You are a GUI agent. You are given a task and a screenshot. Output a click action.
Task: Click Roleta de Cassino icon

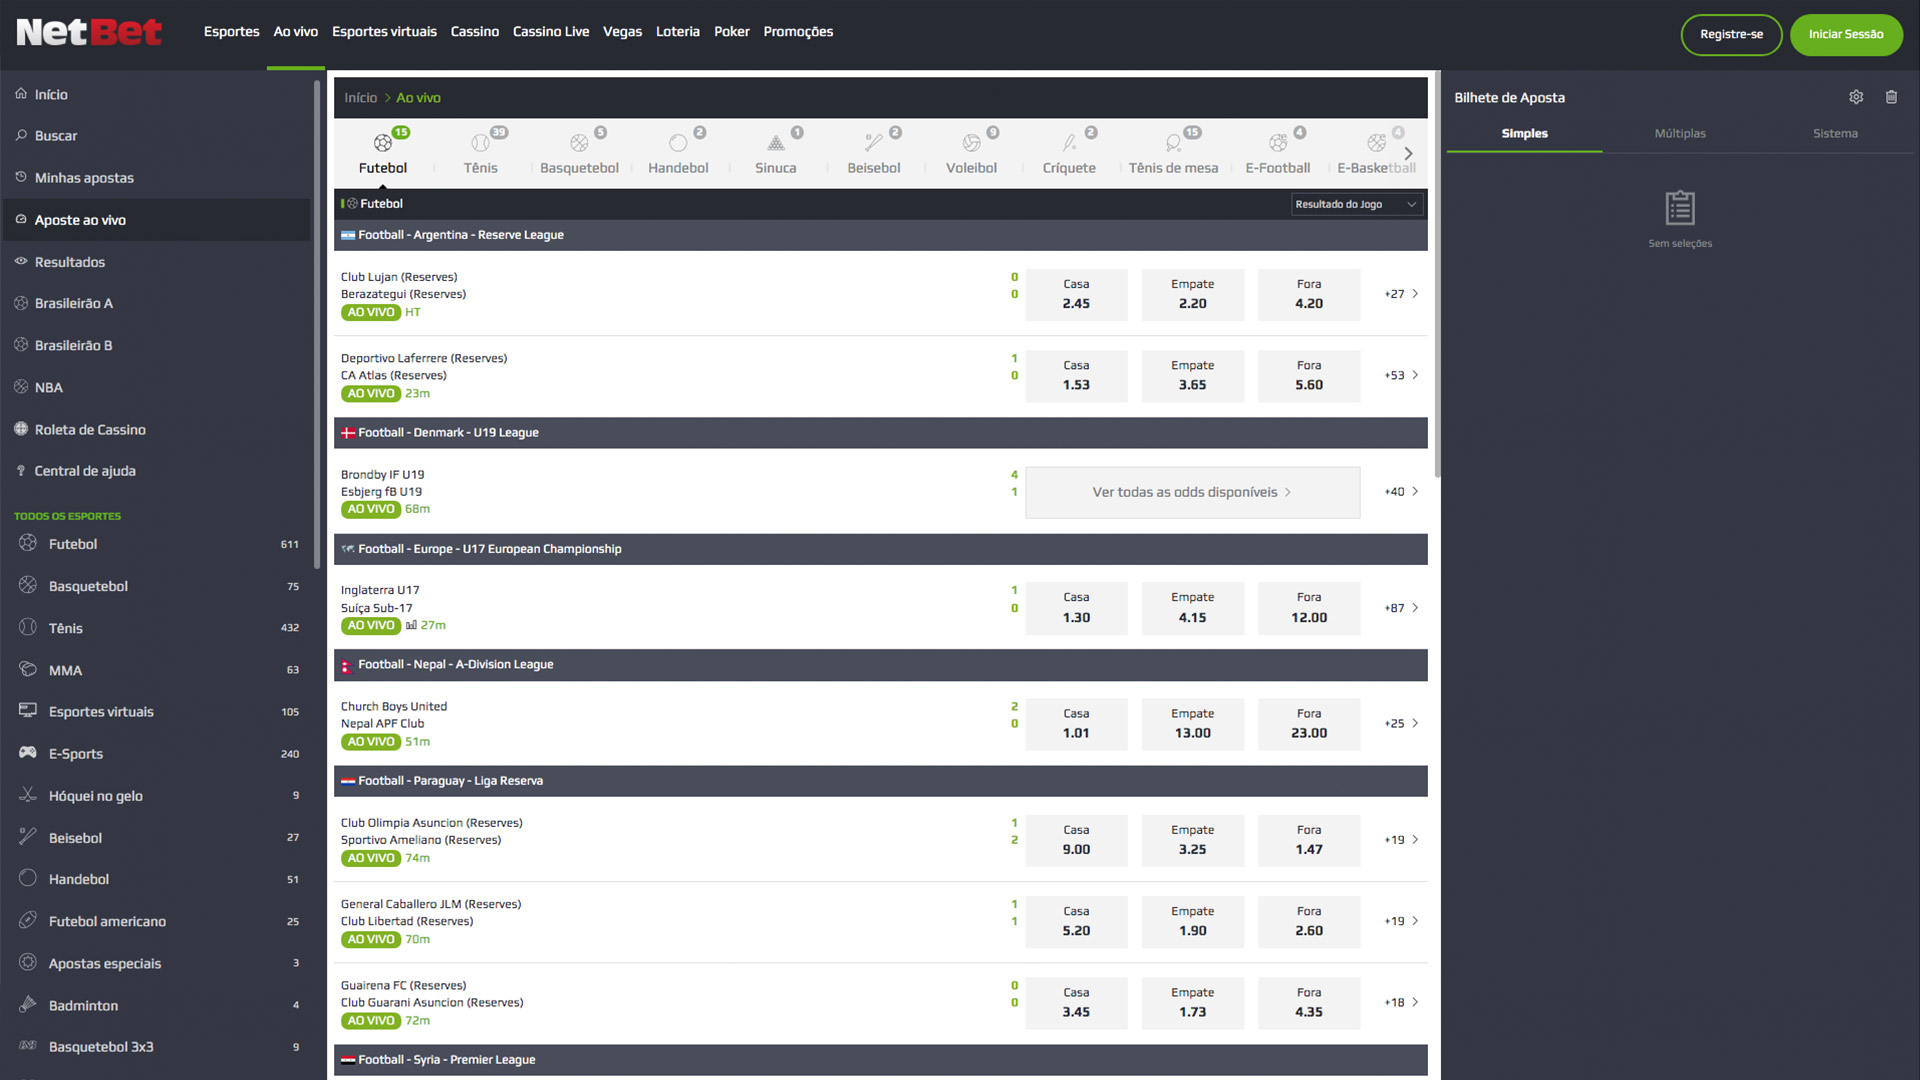pos(21,429)
